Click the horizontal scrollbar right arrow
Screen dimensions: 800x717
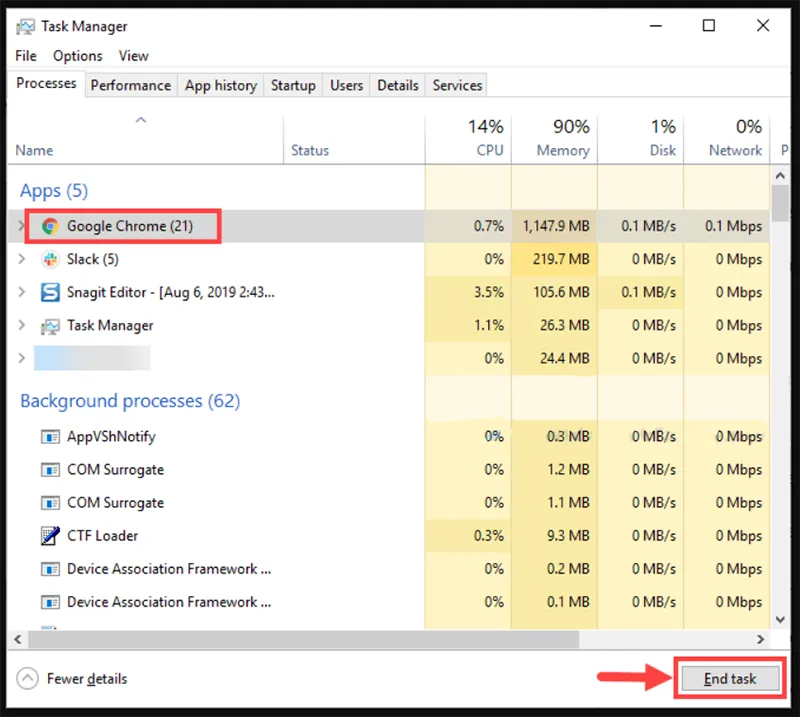(x=761, y=638)
